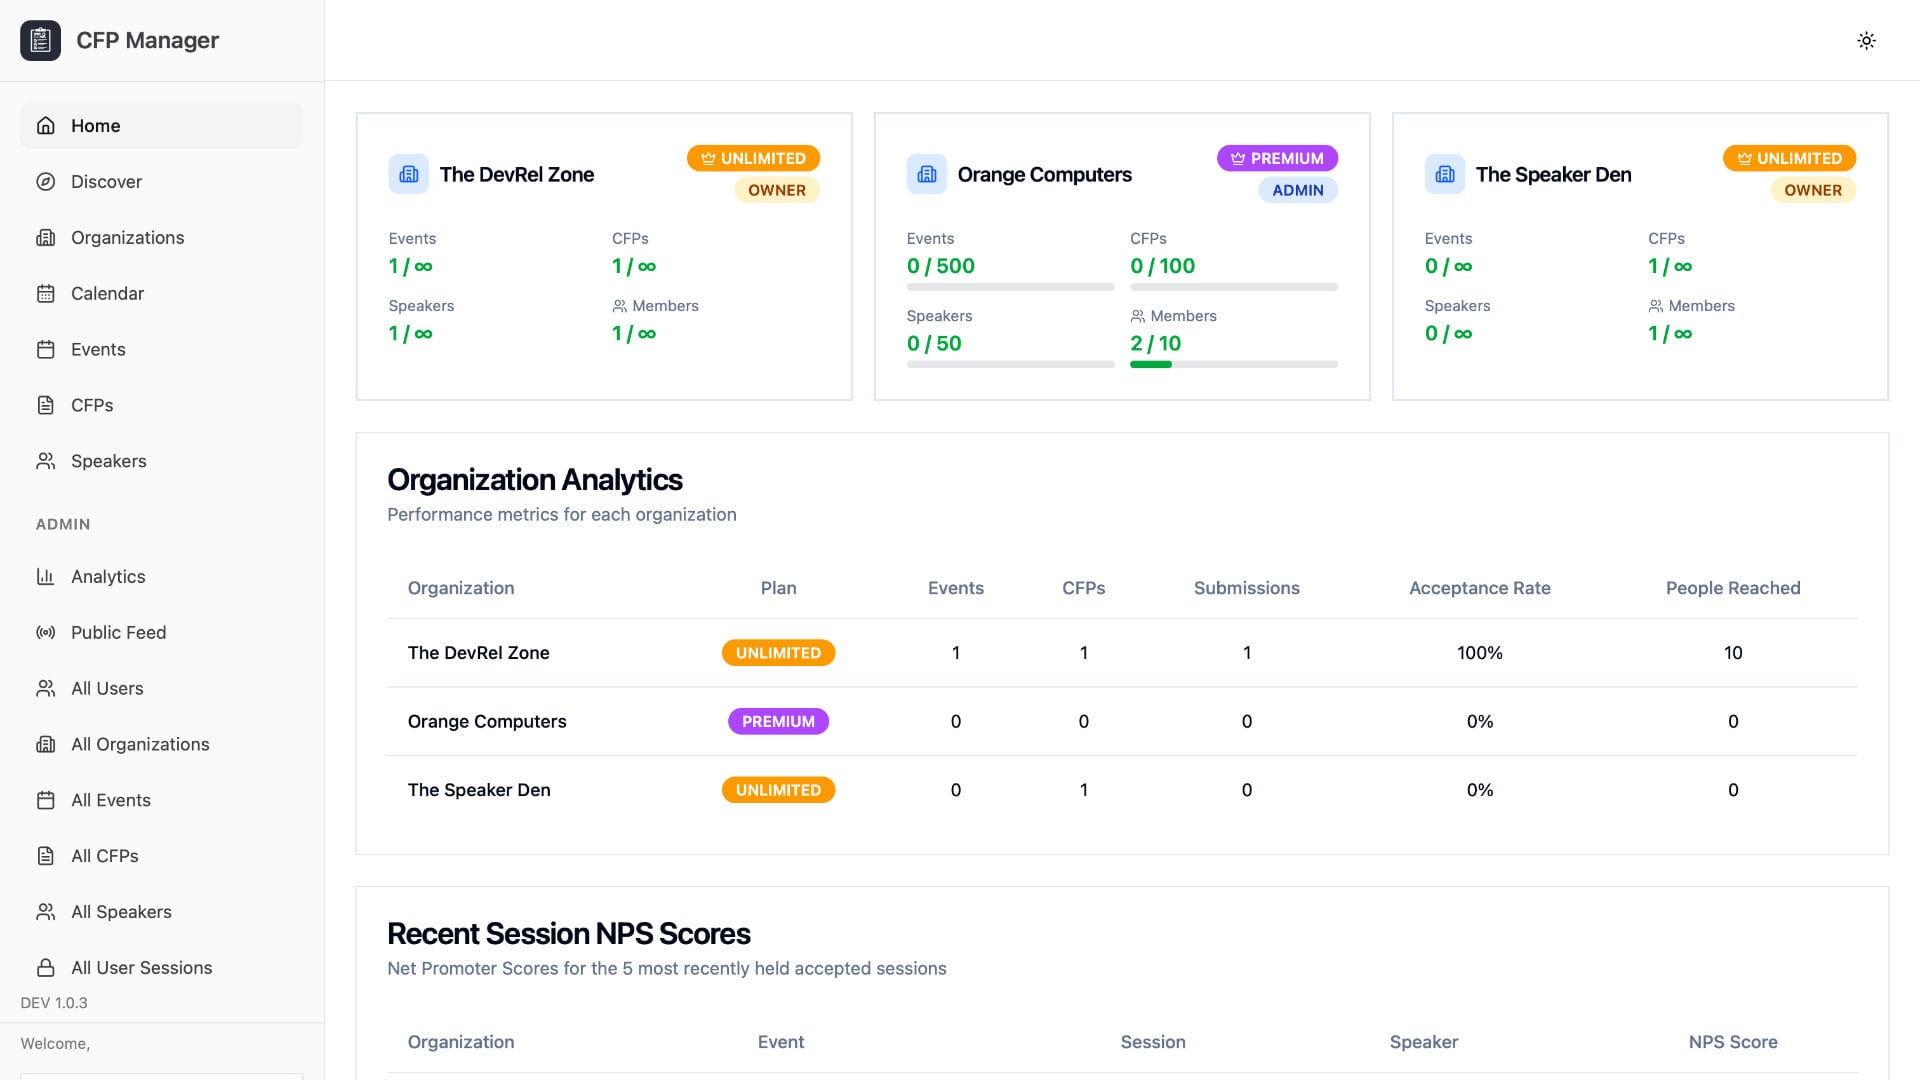Image resolution: width=1920 pixels, height=1080 pixels.
Task: Select Home in the navigation menu
Action: click(x=95, y=125)
